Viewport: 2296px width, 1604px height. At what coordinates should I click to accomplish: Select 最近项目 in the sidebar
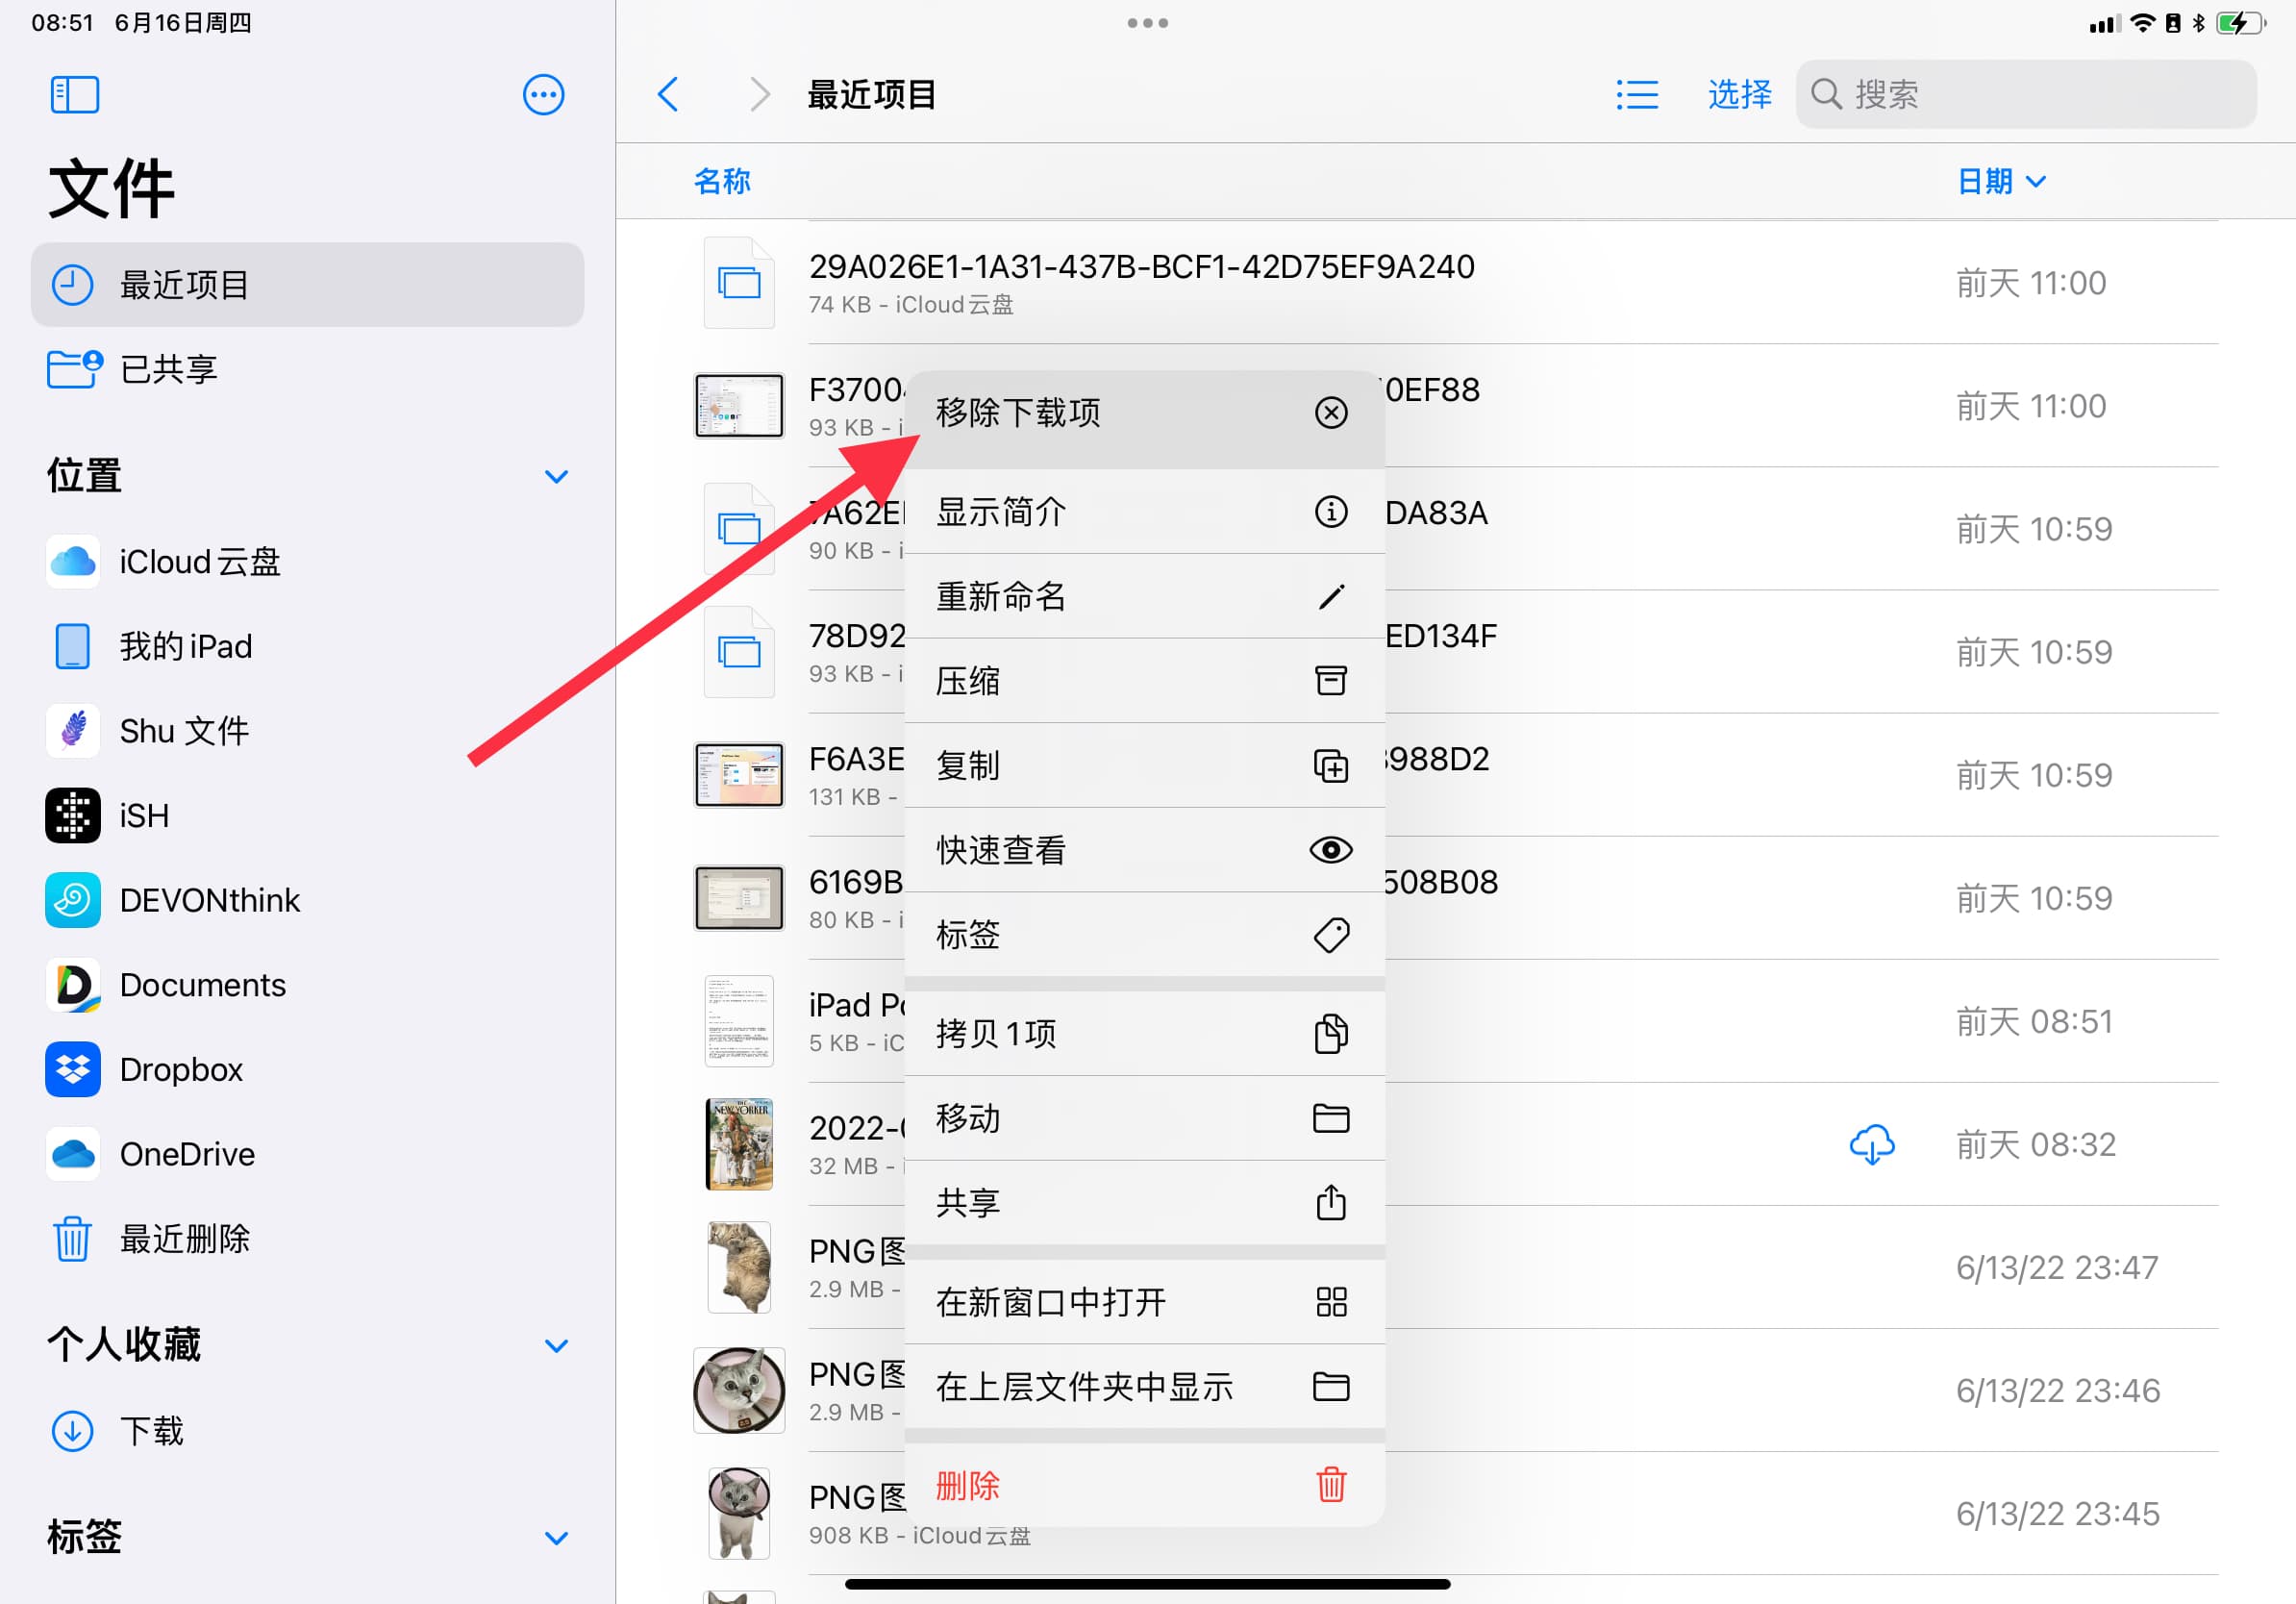[x=307, y=285]
